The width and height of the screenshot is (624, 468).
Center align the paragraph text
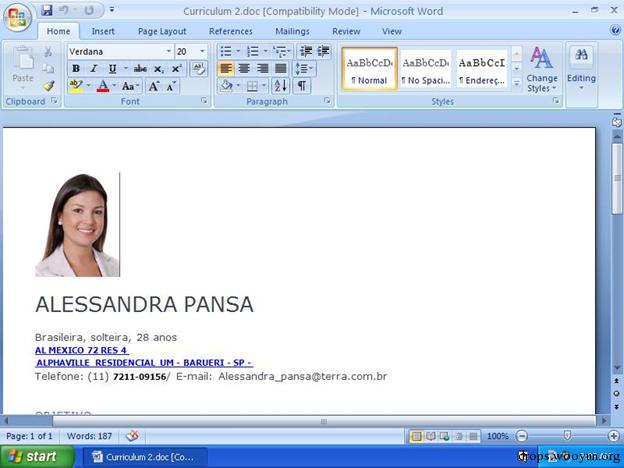coord(243,69)
